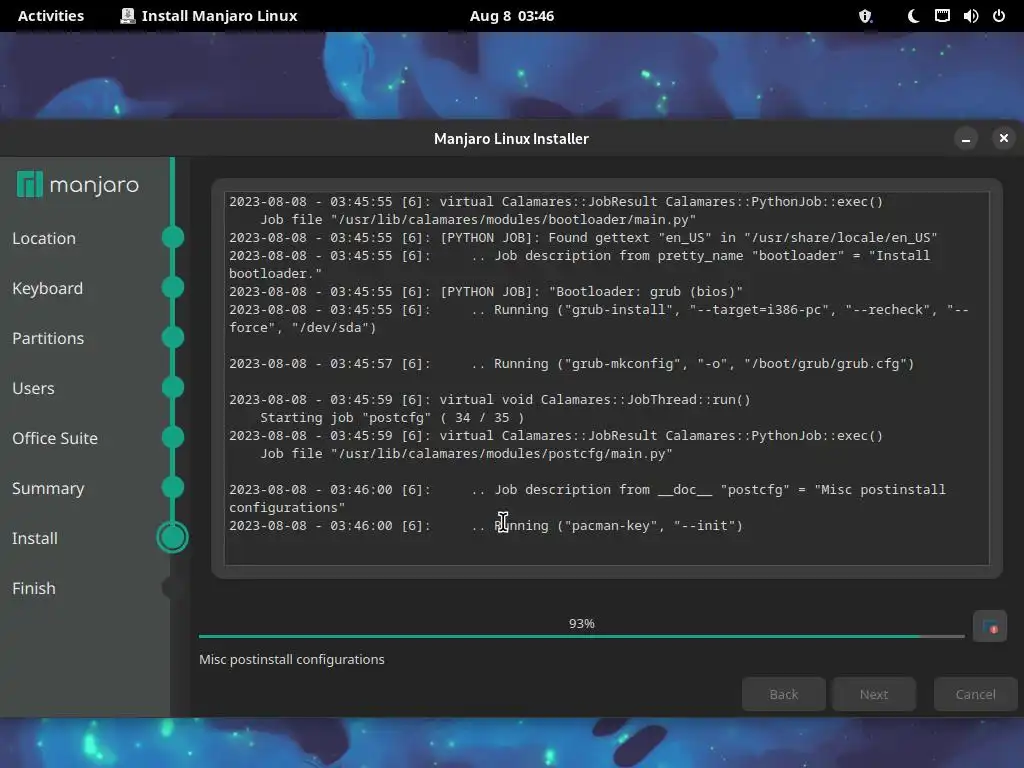Viewport: 1024px width, 768px height.
Task: Cancel the installation
Action: pyautogui.click(x=976, y=694)
